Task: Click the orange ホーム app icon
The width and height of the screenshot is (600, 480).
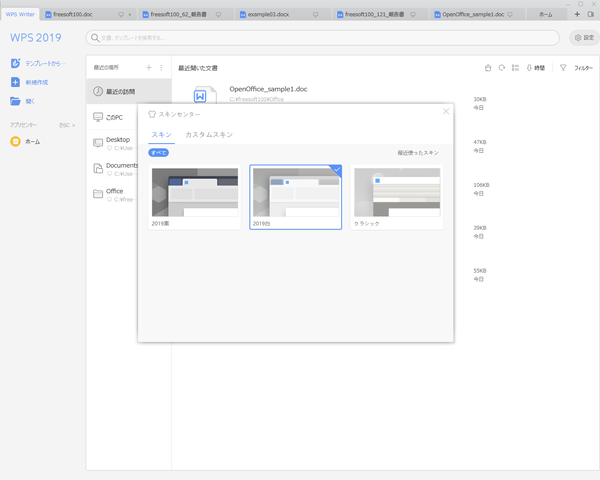Action: (15, 142)
